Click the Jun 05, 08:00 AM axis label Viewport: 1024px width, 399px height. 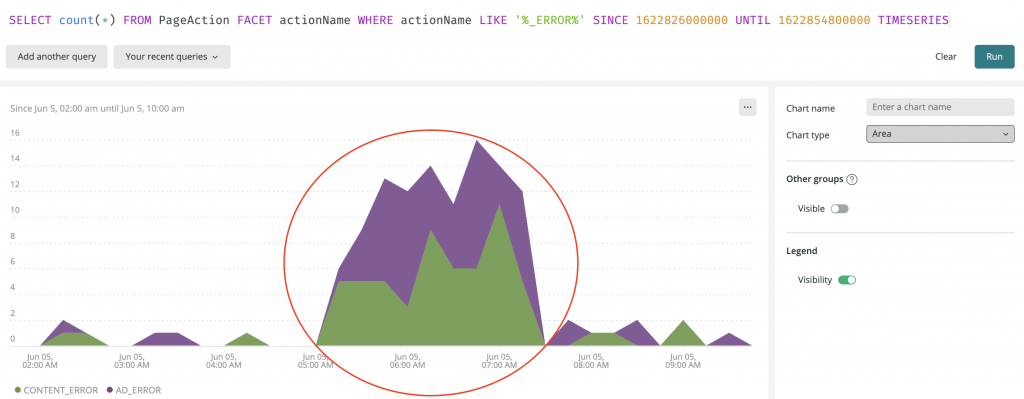point(592,361)
